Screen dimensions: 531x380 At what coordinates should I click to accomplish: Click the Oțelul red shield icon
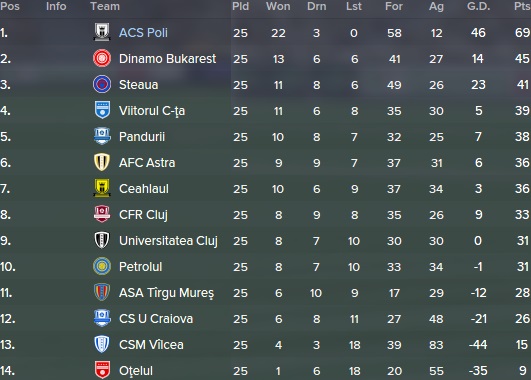(102, 370)
